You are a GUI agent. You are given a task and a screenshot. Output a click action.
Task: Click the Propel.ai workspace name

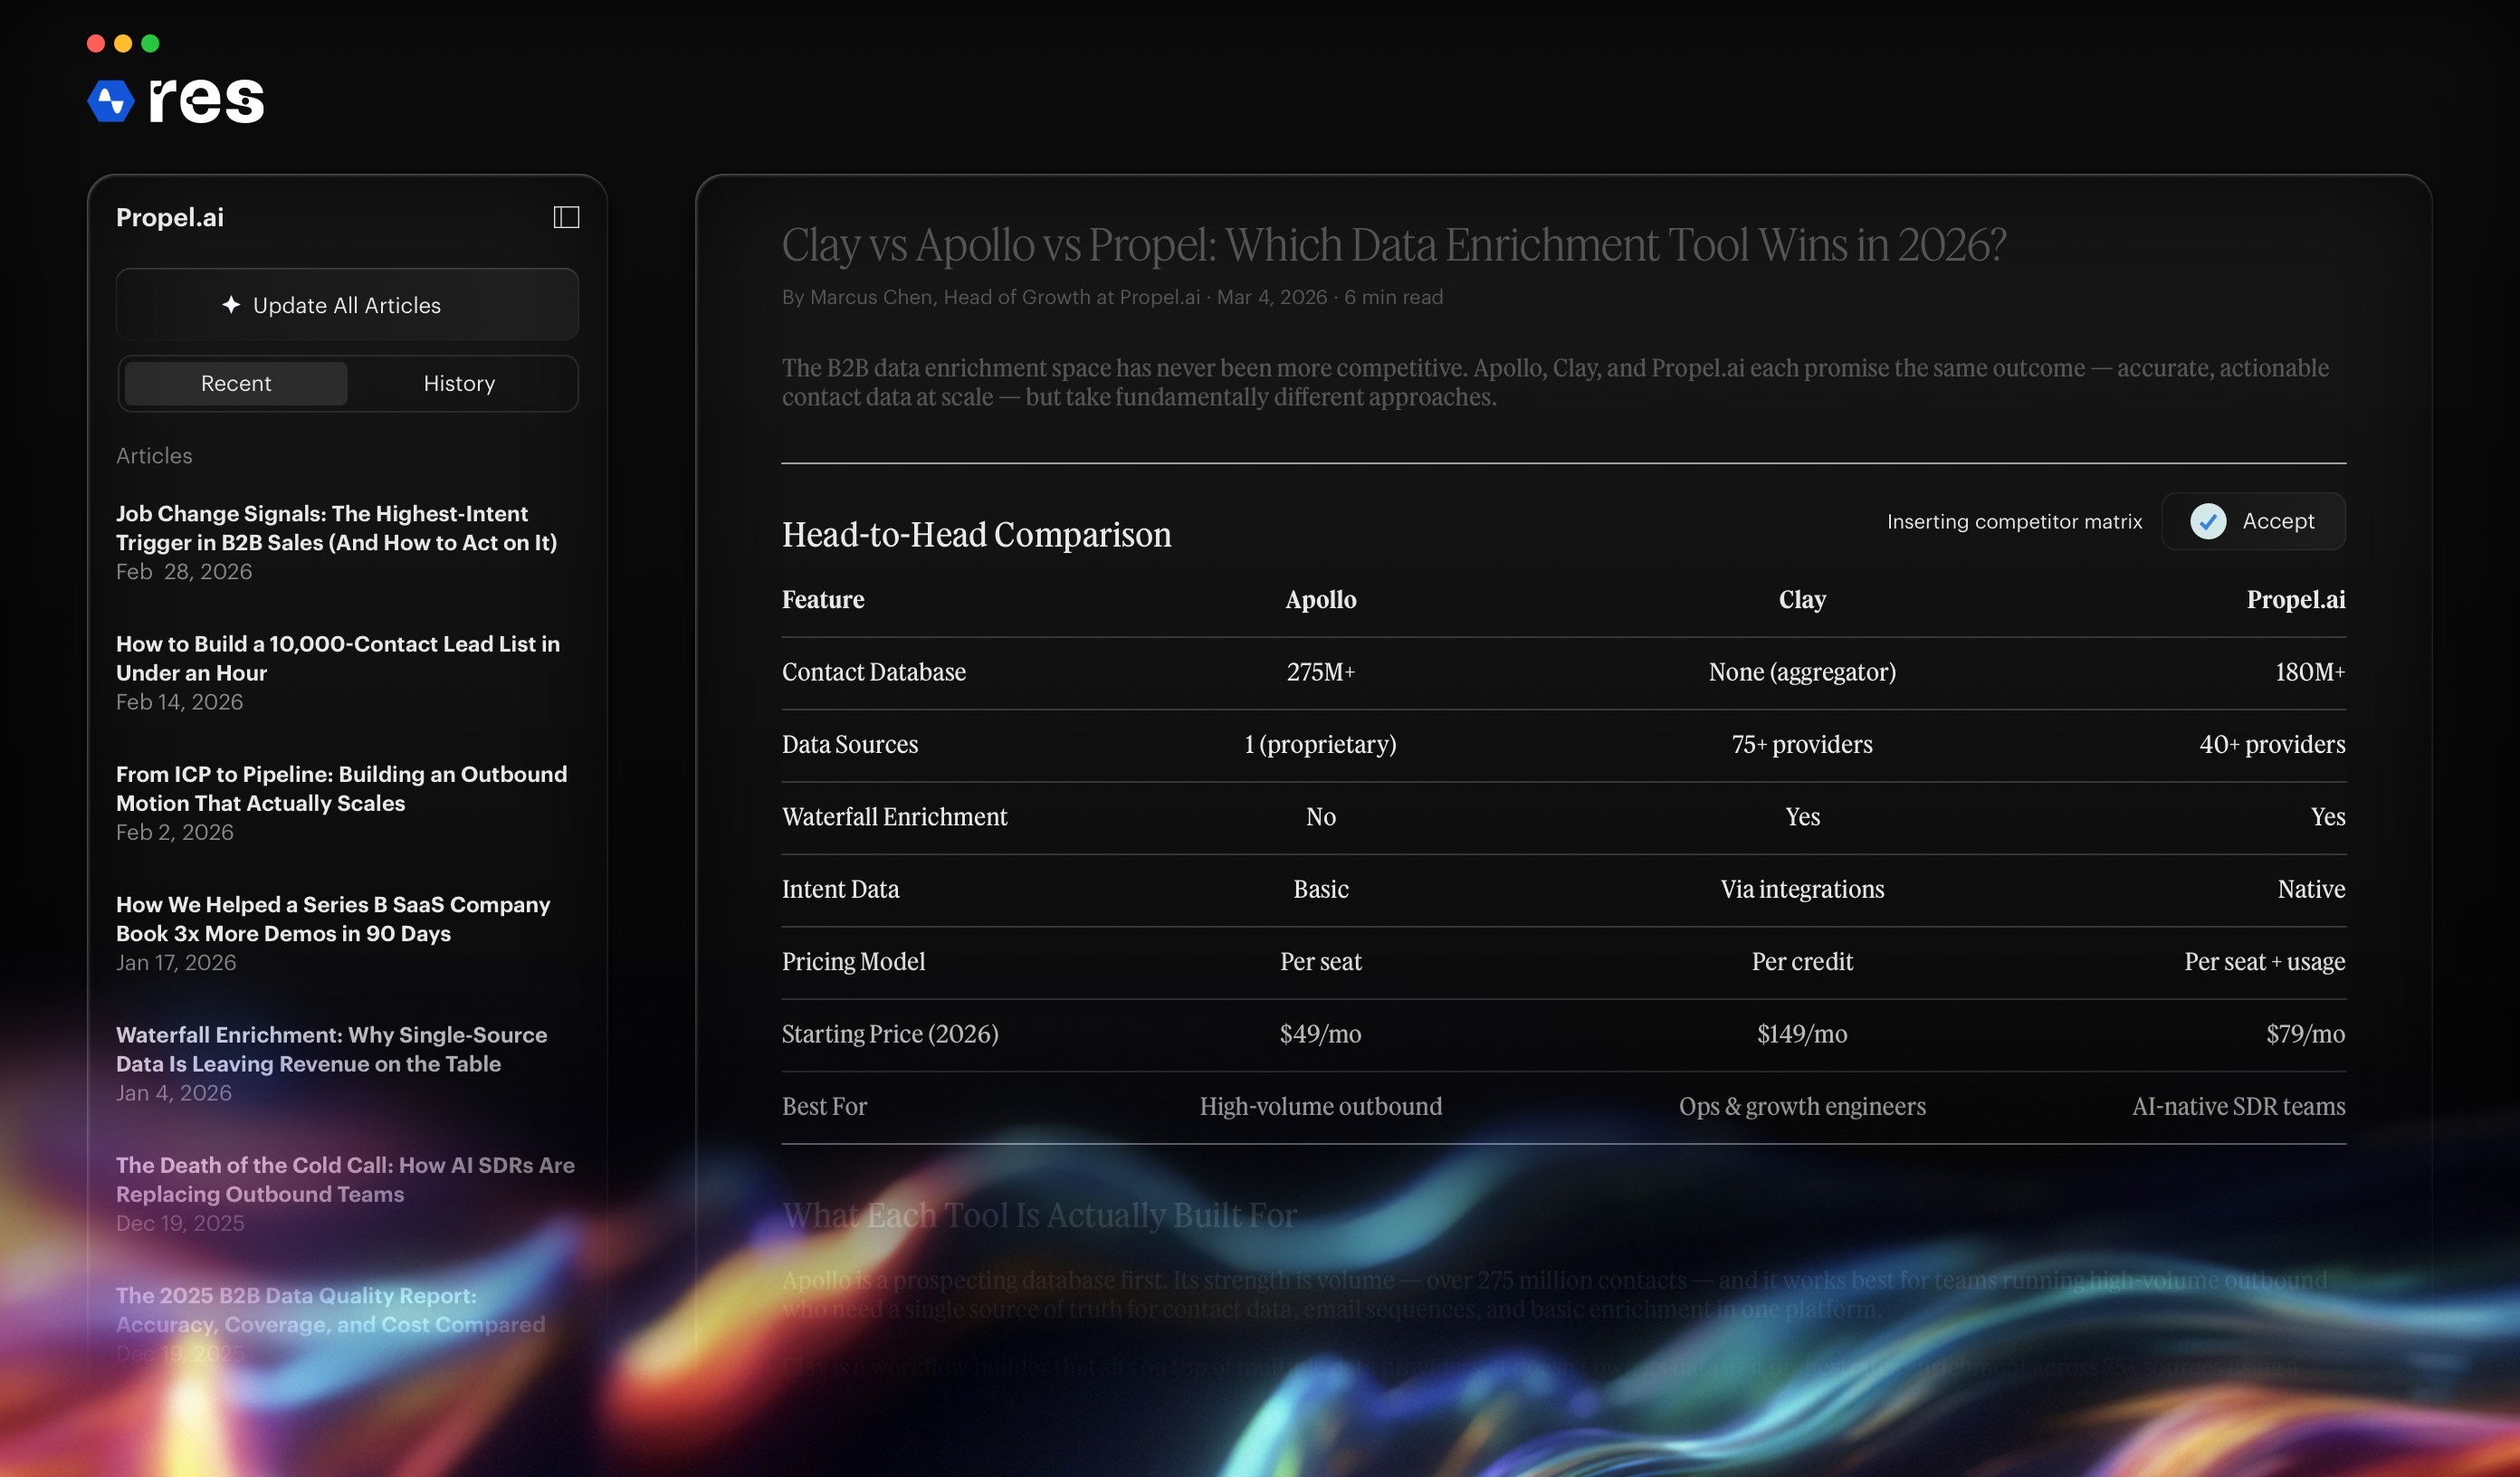(170, 217)
